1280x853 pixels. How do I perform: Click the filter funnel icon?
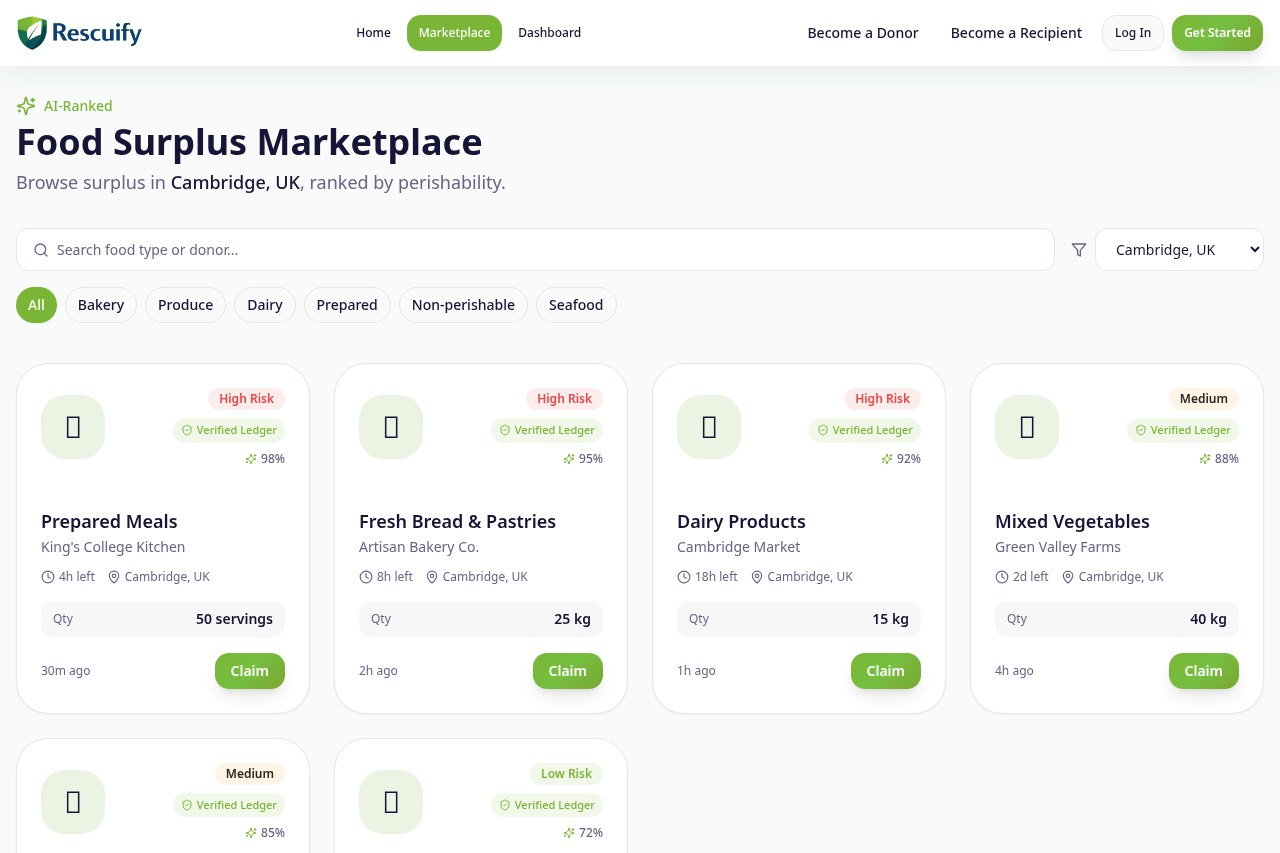(x=1079, y=250)
